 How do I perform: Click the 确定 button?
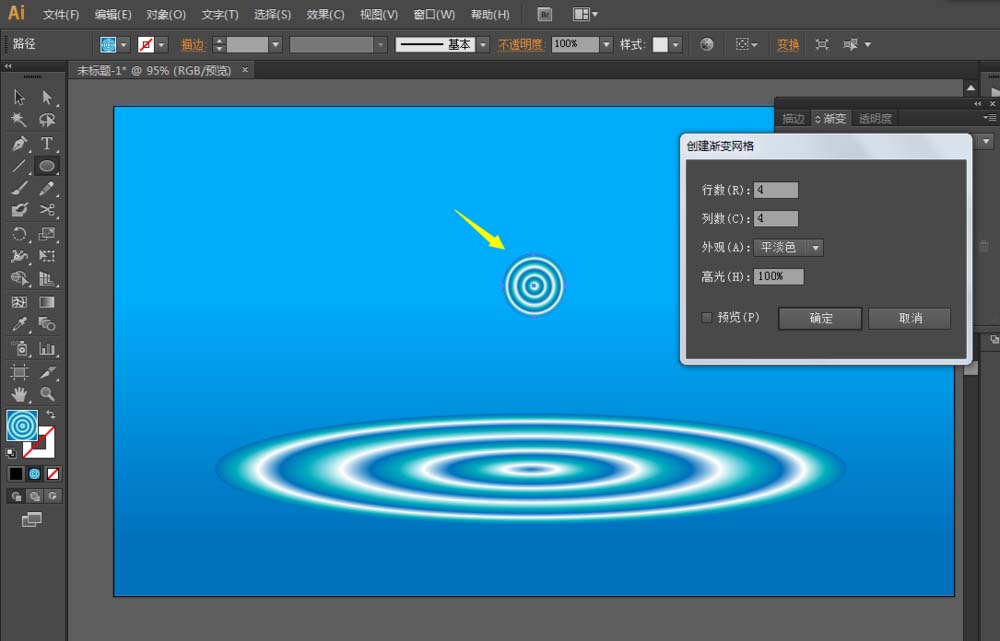(x=820, y=318)
